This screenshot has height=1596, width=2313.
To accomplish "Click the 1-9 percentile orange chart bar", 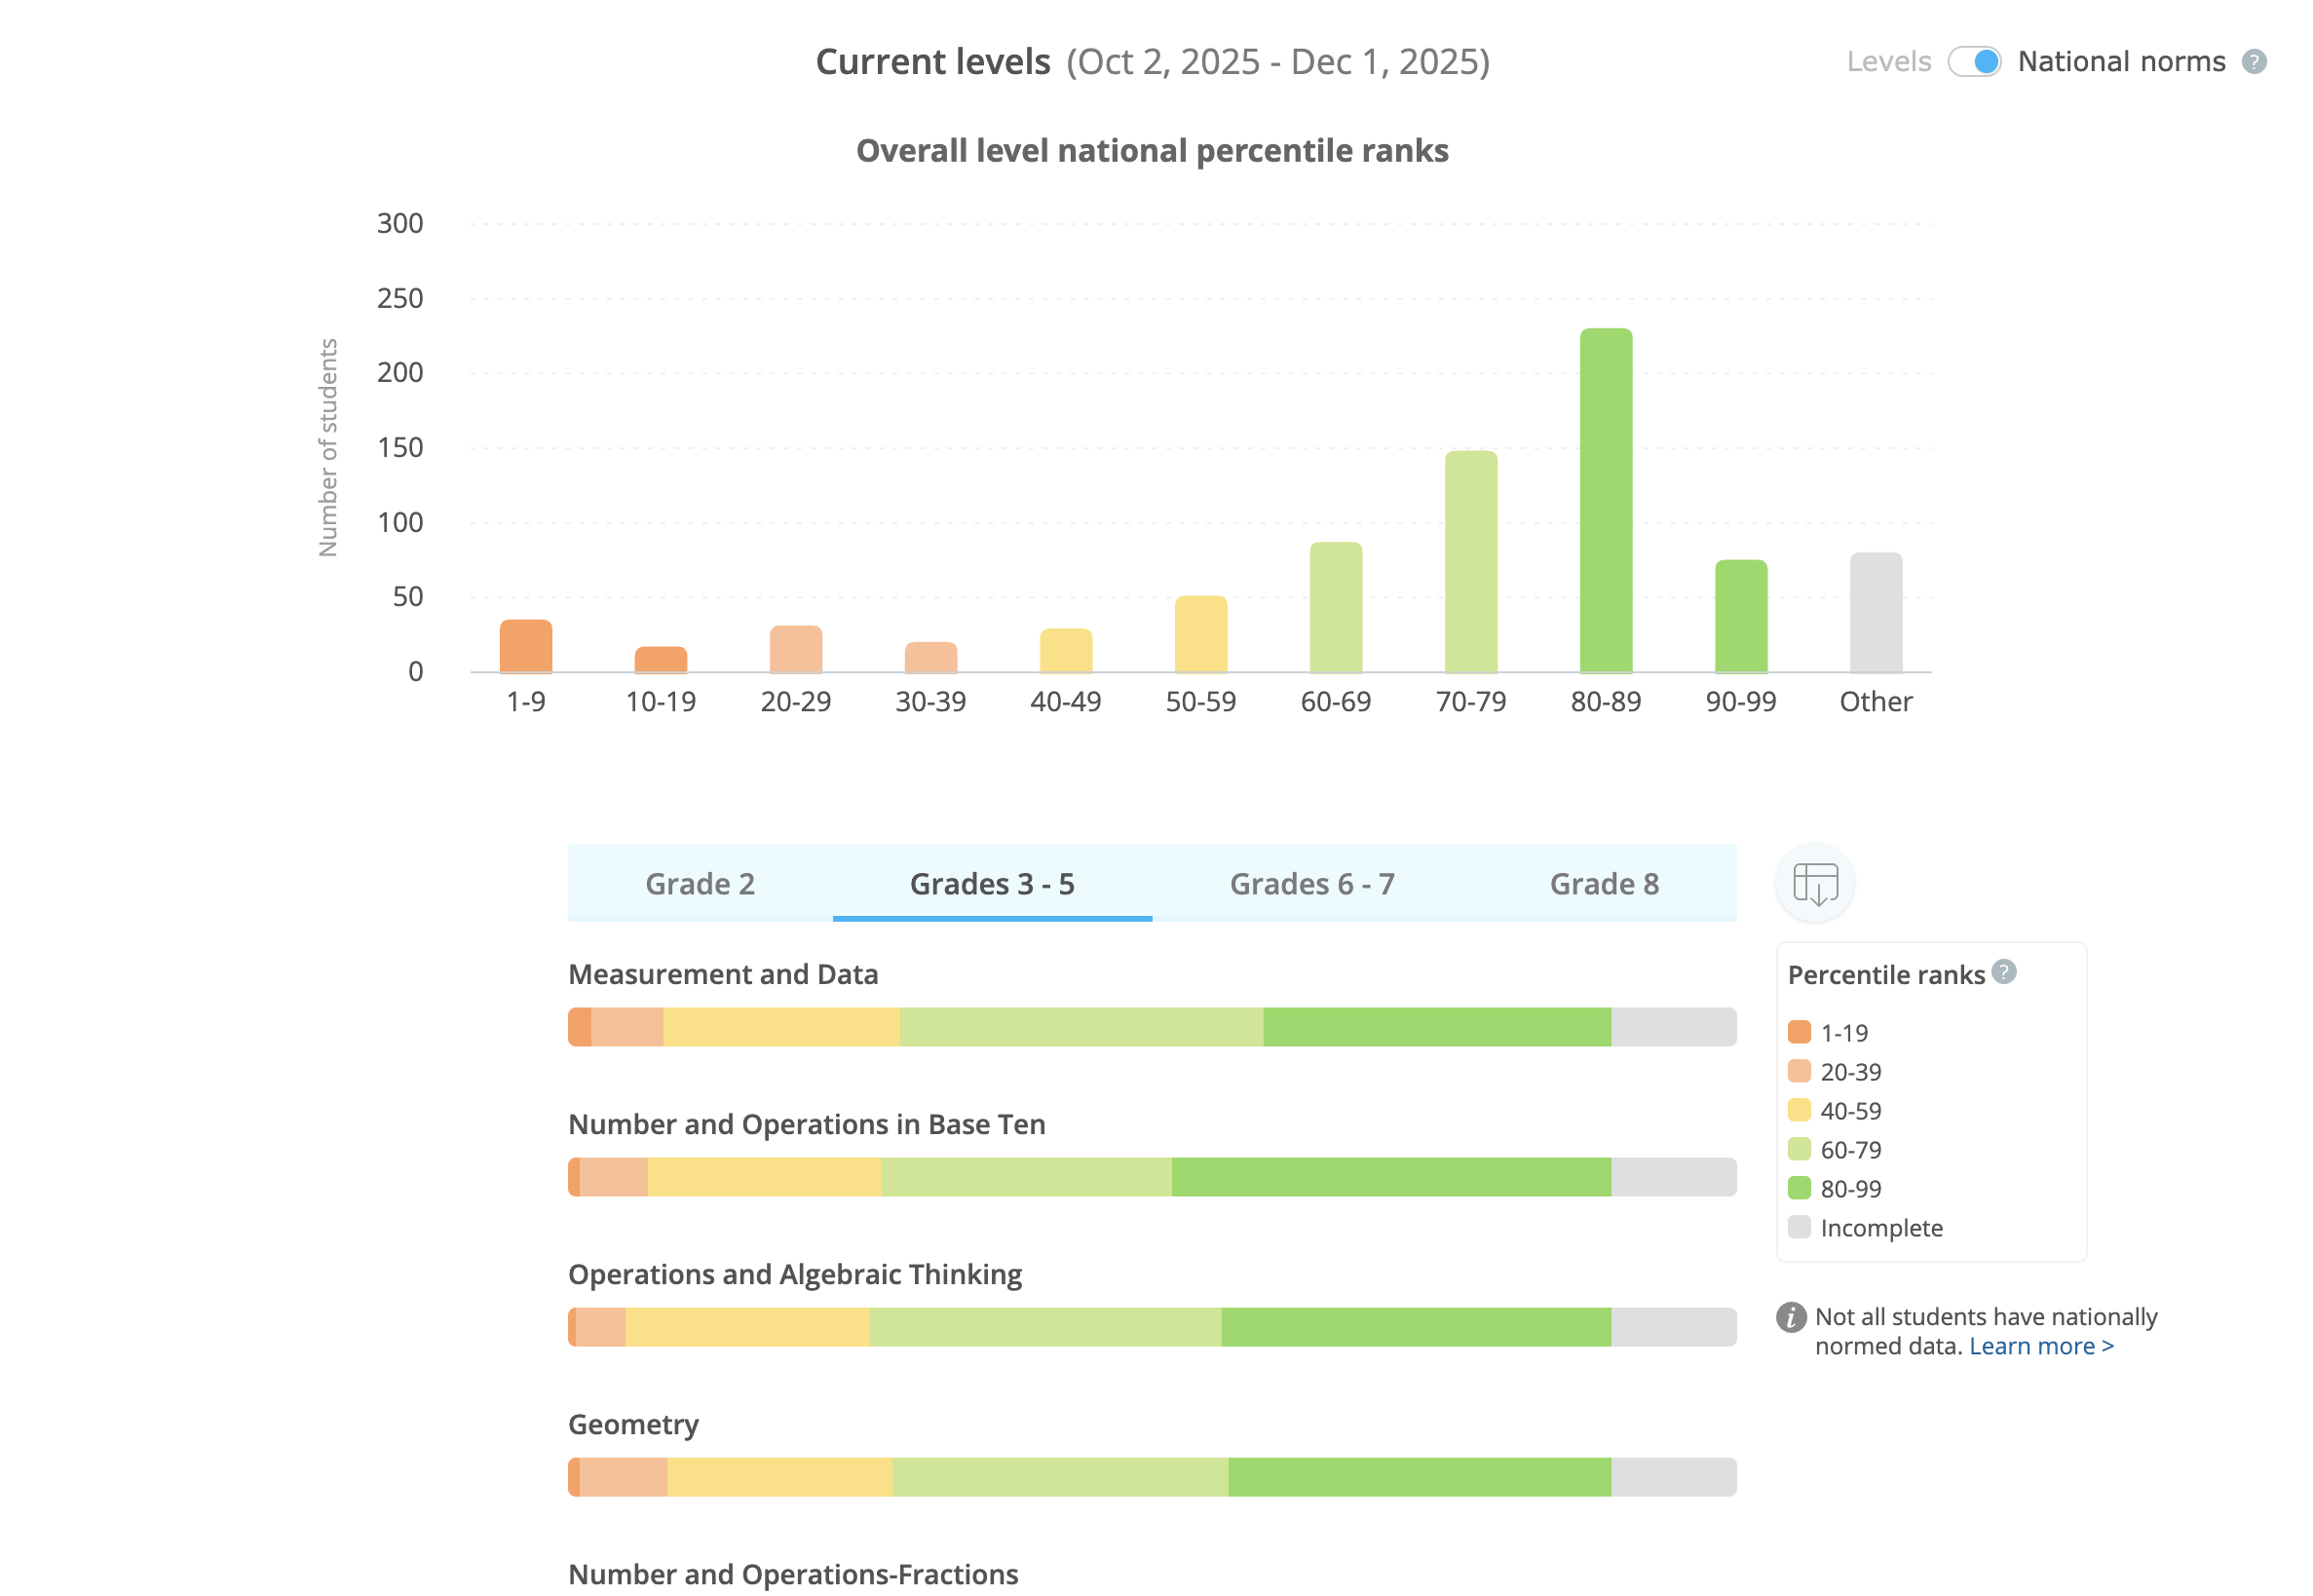I will point(526,646).
